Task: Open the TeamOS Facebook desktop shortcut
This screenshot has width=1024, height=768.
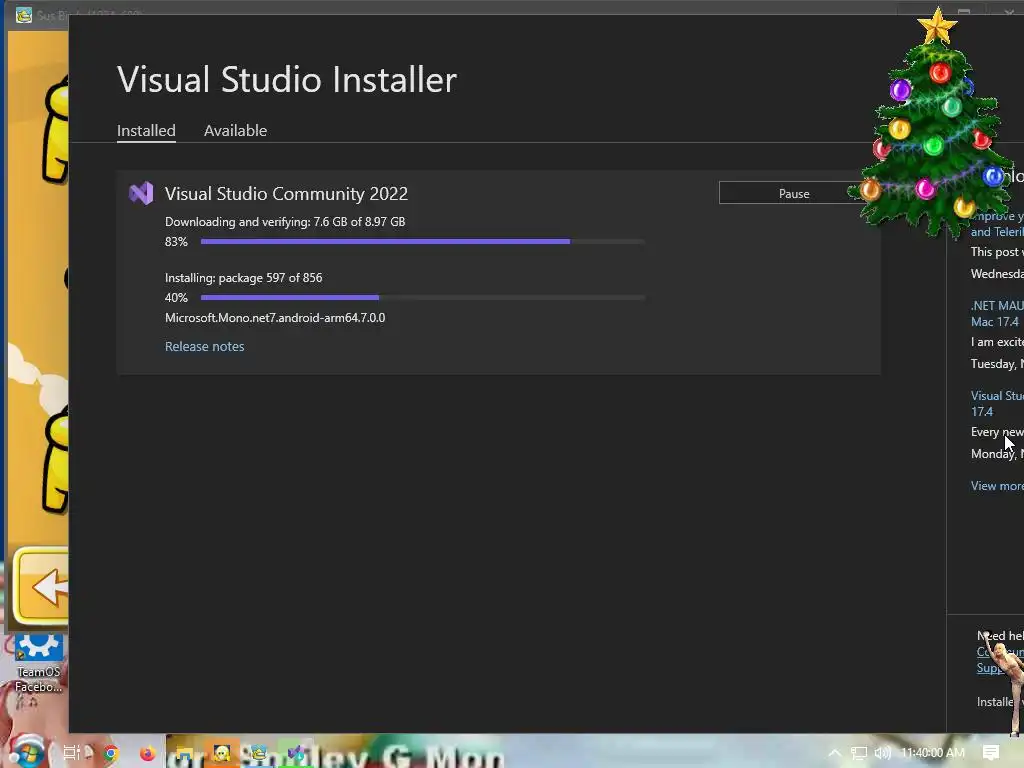Action: [x=38, y=663]
